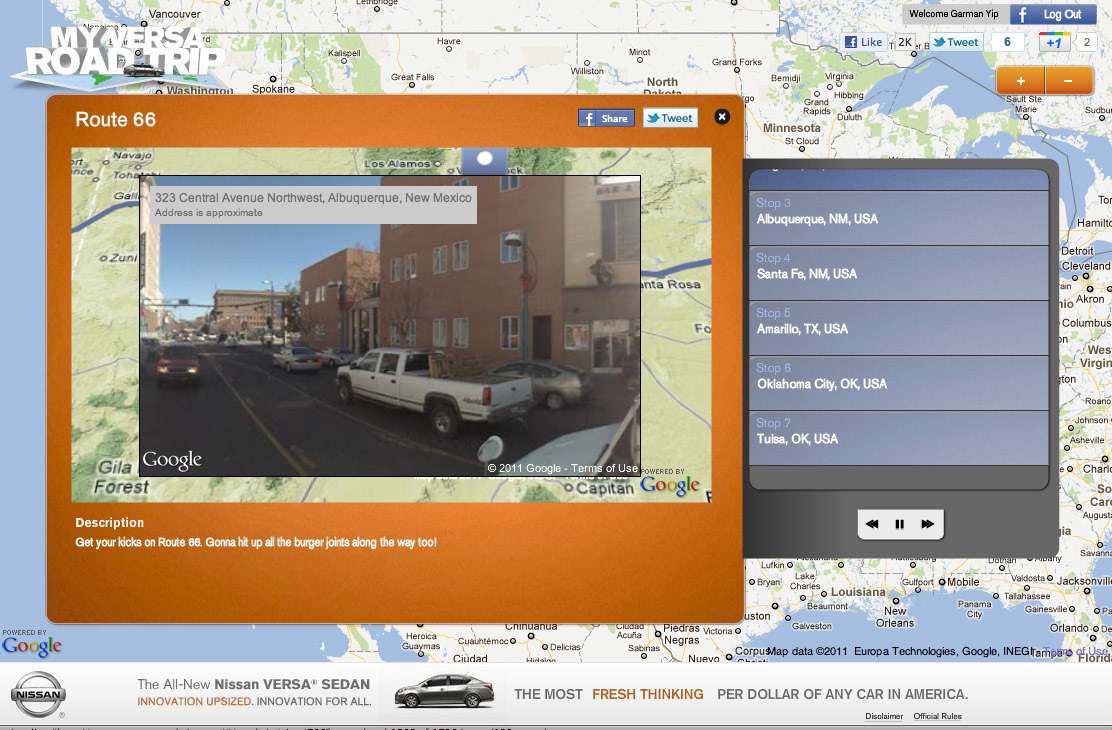
Task: Click the +1 count 2
Action: pos(1086,42)
